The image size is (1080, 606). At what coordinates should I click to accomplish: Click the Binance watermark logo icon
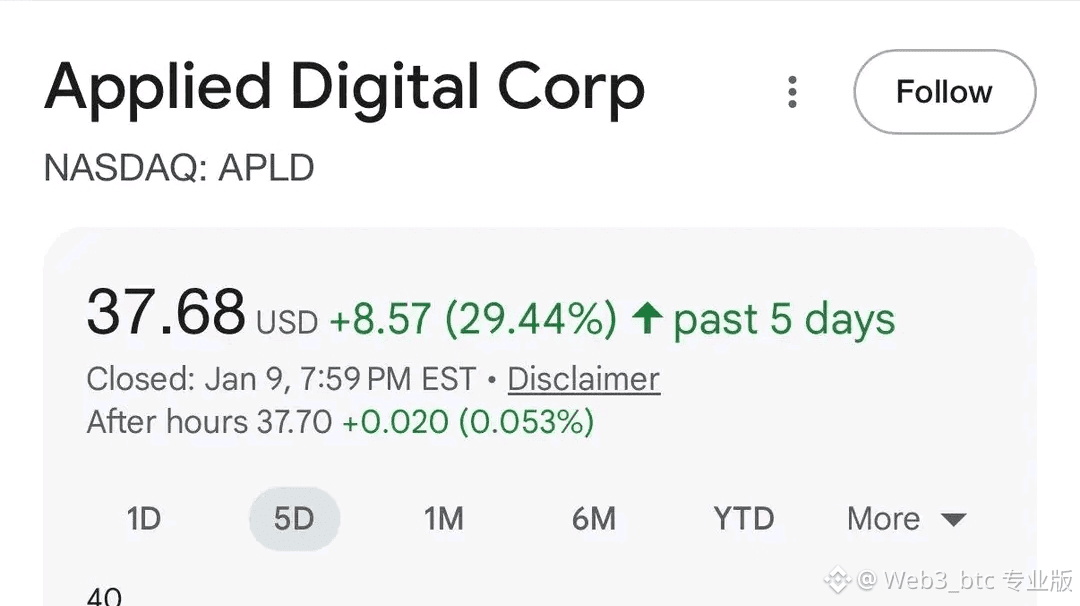click(838, 580)
